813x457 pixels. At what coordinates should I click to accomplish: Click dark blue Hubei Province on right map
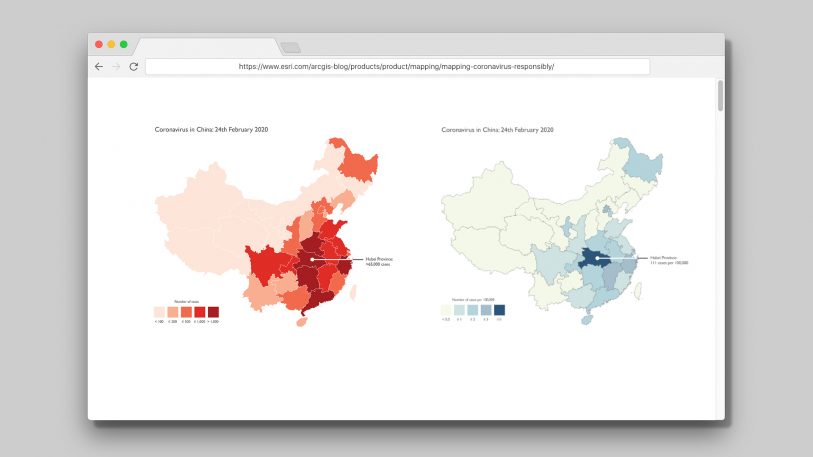590,257
